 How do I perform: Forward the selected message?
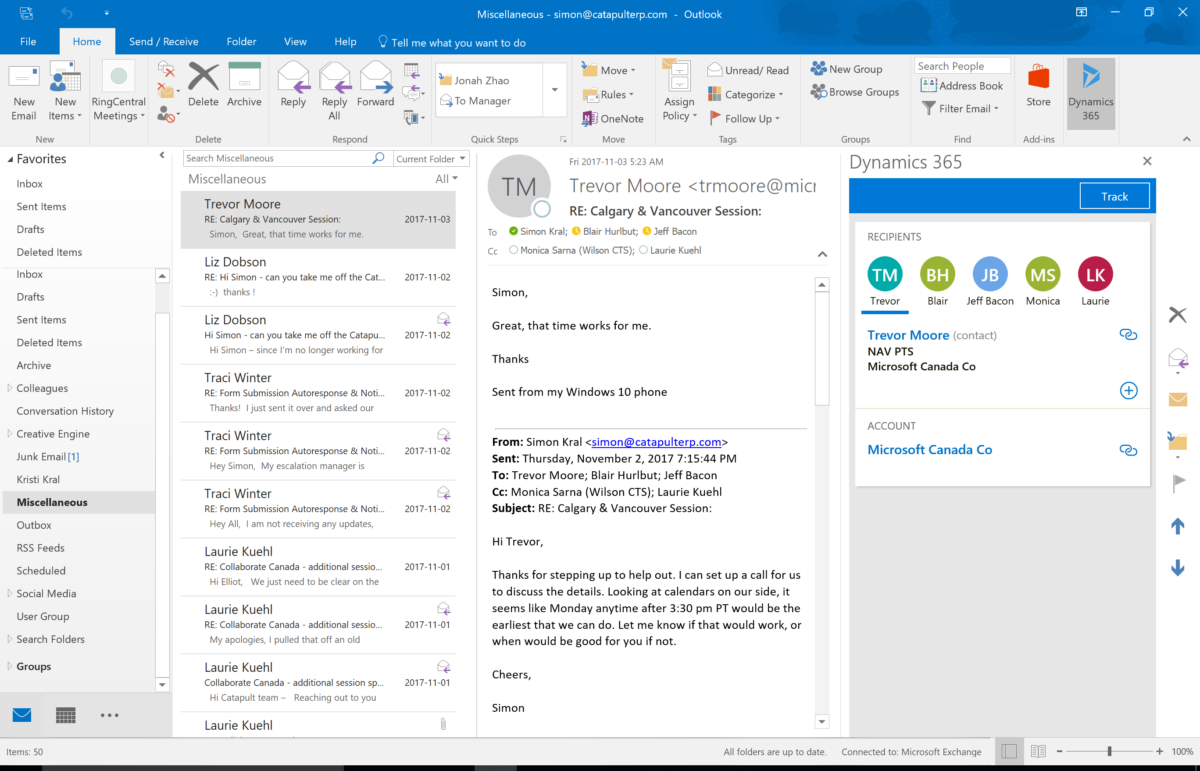coord(376,85)
